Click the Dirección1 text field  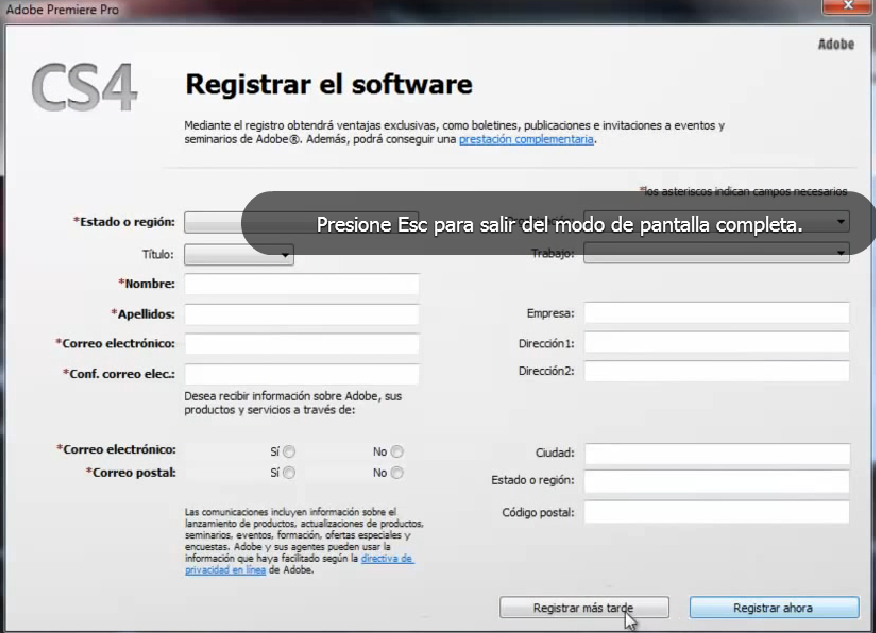pyautogui.click(x=717, y=342)
